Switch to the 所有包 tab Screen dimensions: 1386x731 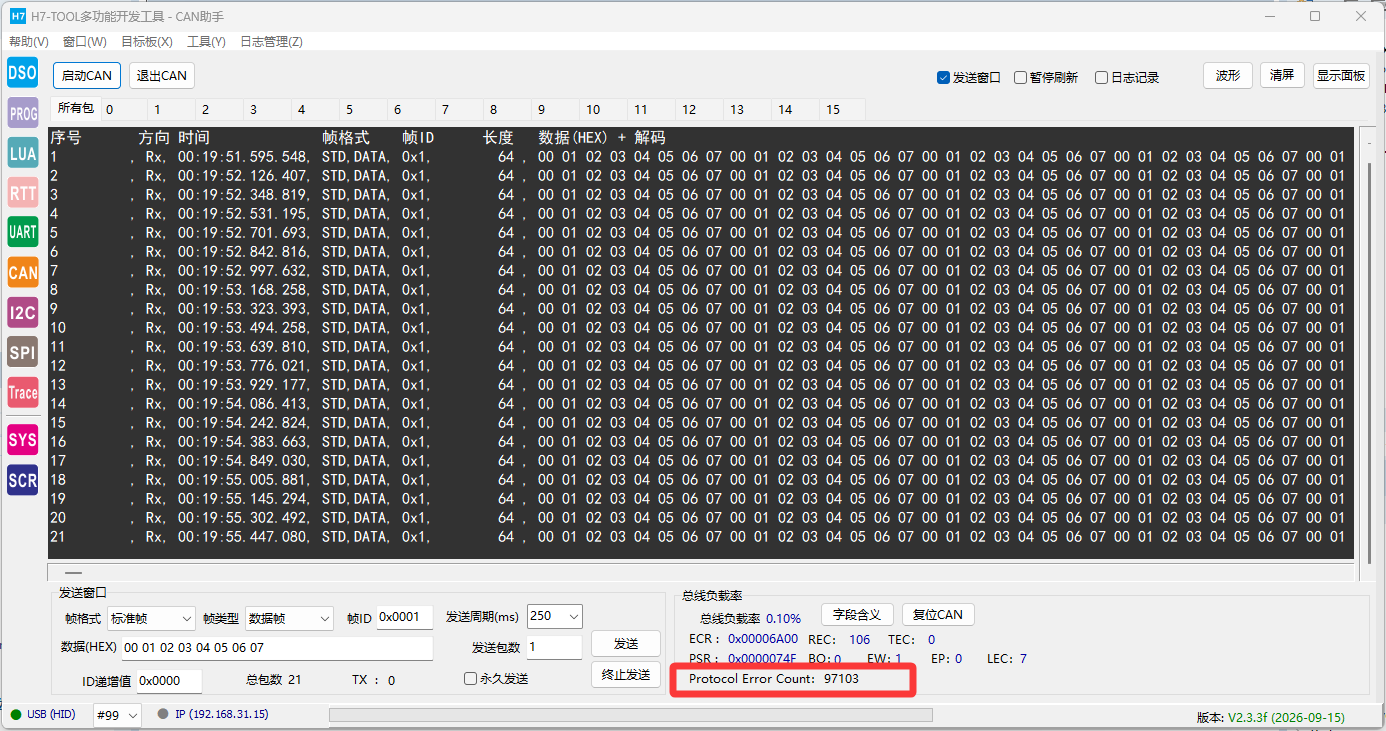75,108
